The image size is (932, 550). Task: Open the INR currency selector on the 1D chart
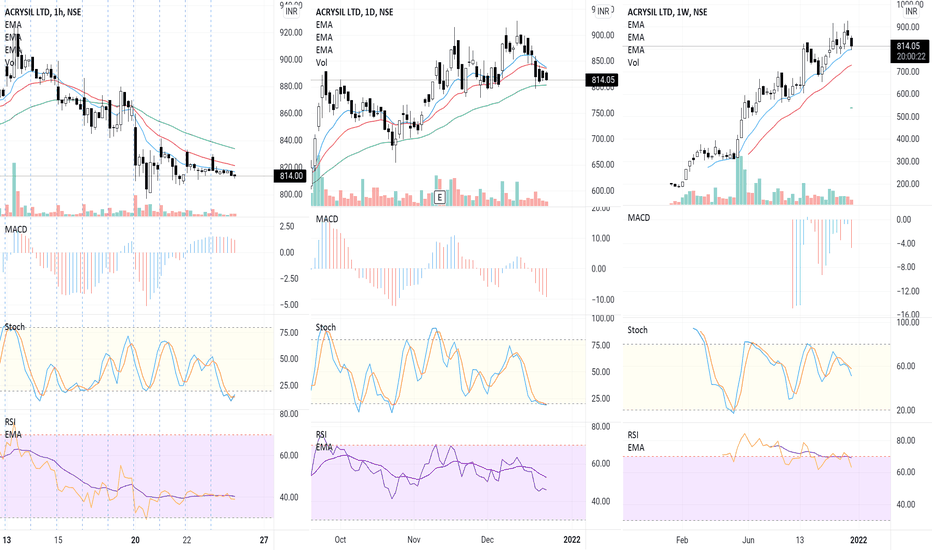[603, 11]
